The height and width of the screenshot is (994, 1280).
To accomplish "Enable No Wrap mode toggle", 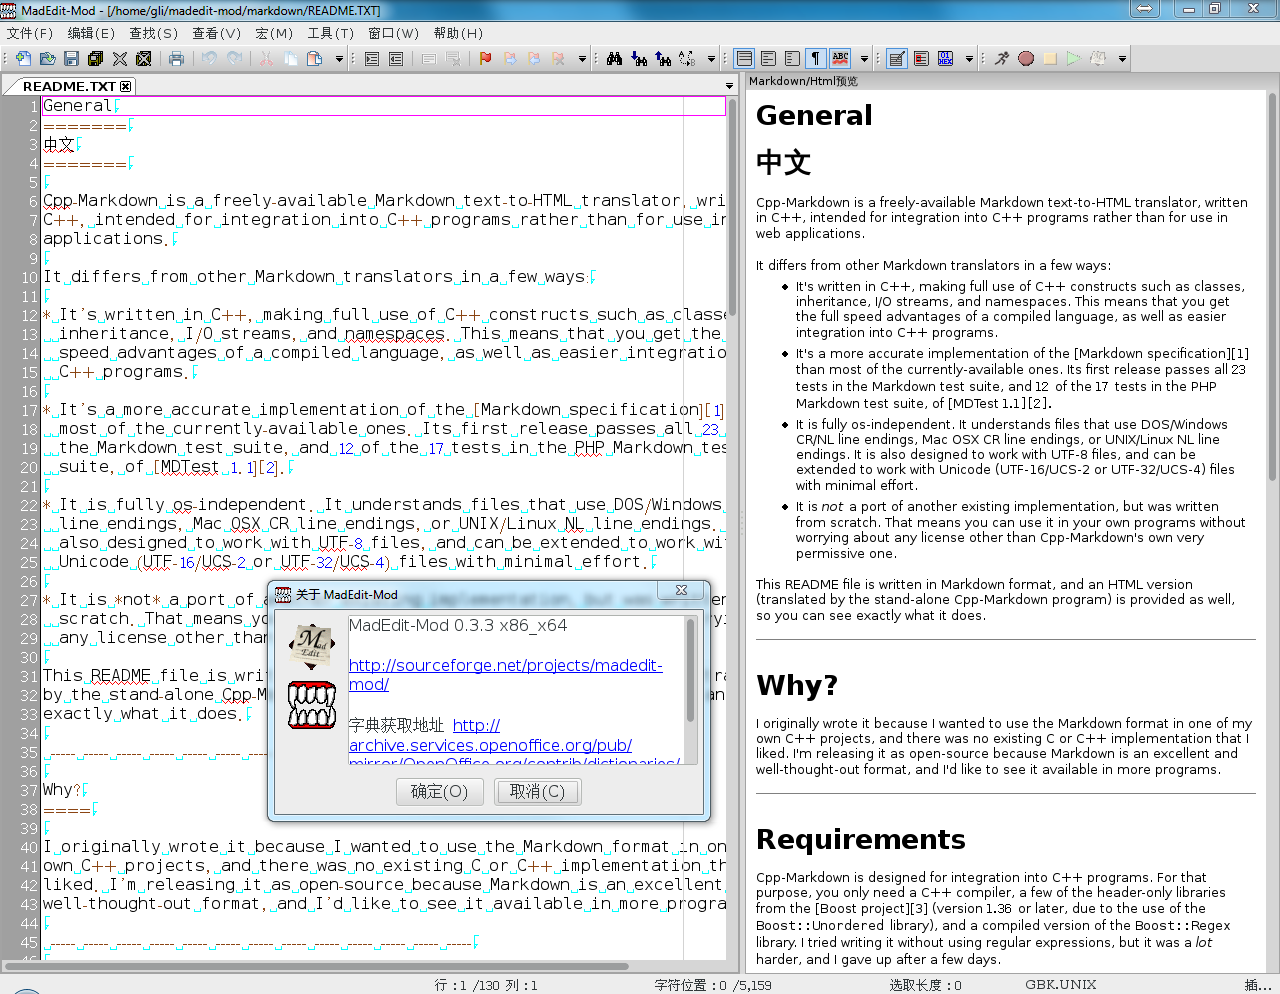I will 744,59.
